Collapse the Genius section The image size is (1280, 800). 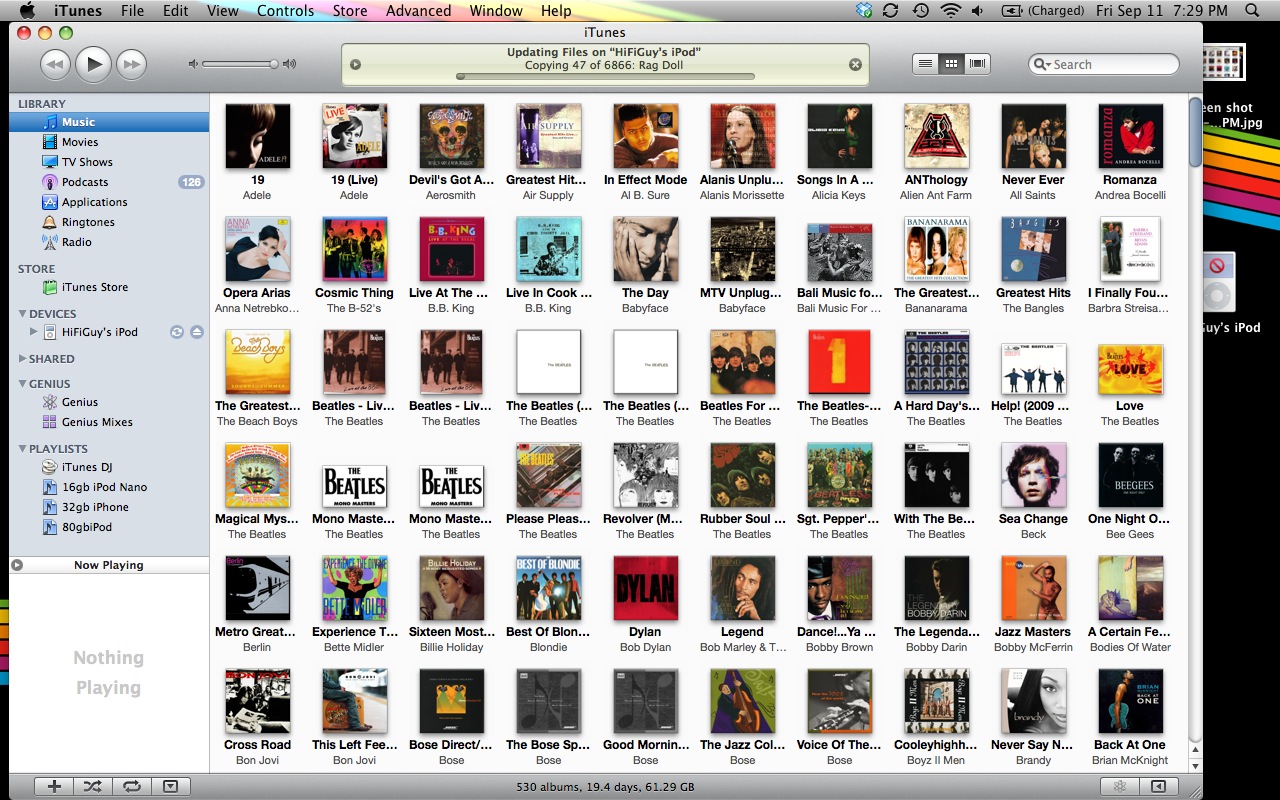coord(22,384)
